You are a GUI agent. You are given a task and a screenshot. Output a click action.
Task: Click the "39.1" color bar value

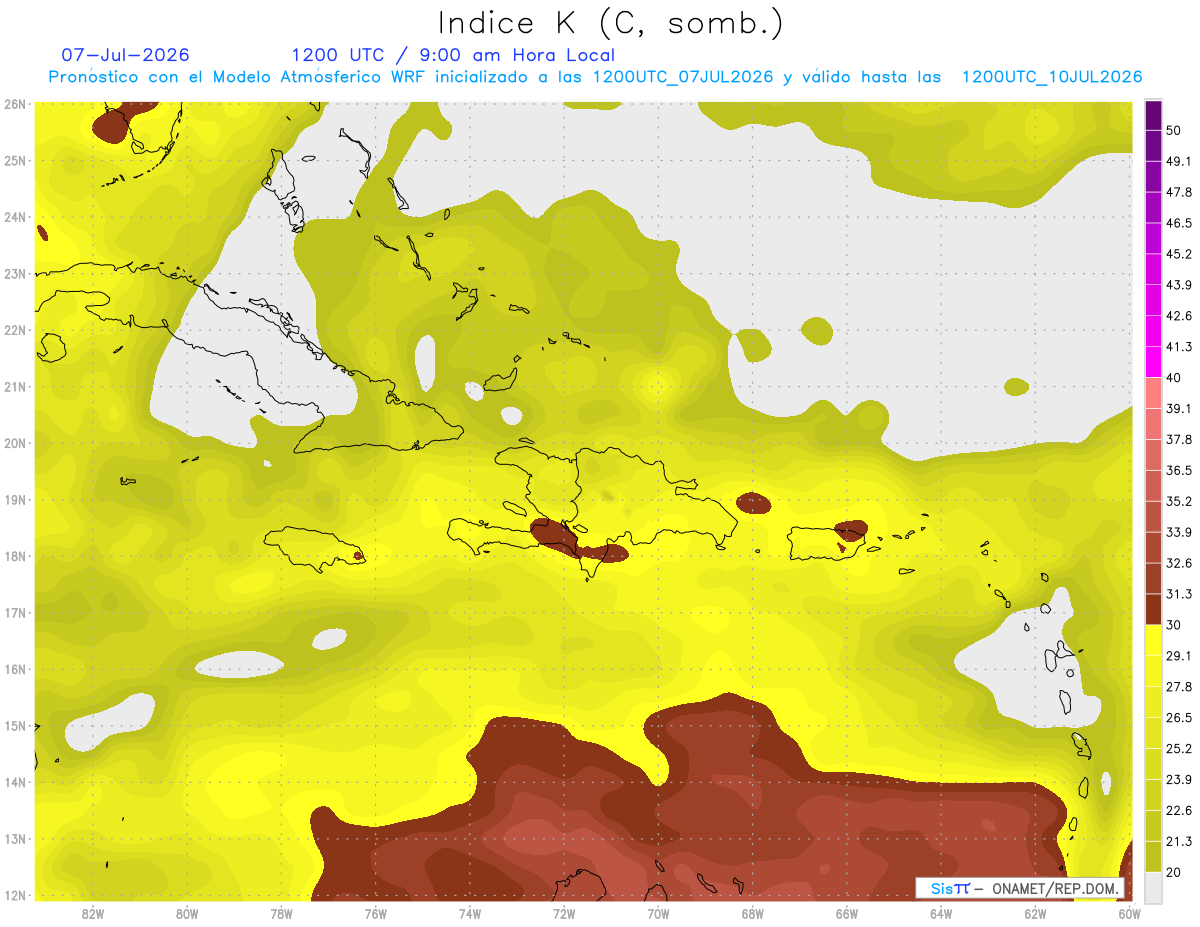click(1179, 408)
